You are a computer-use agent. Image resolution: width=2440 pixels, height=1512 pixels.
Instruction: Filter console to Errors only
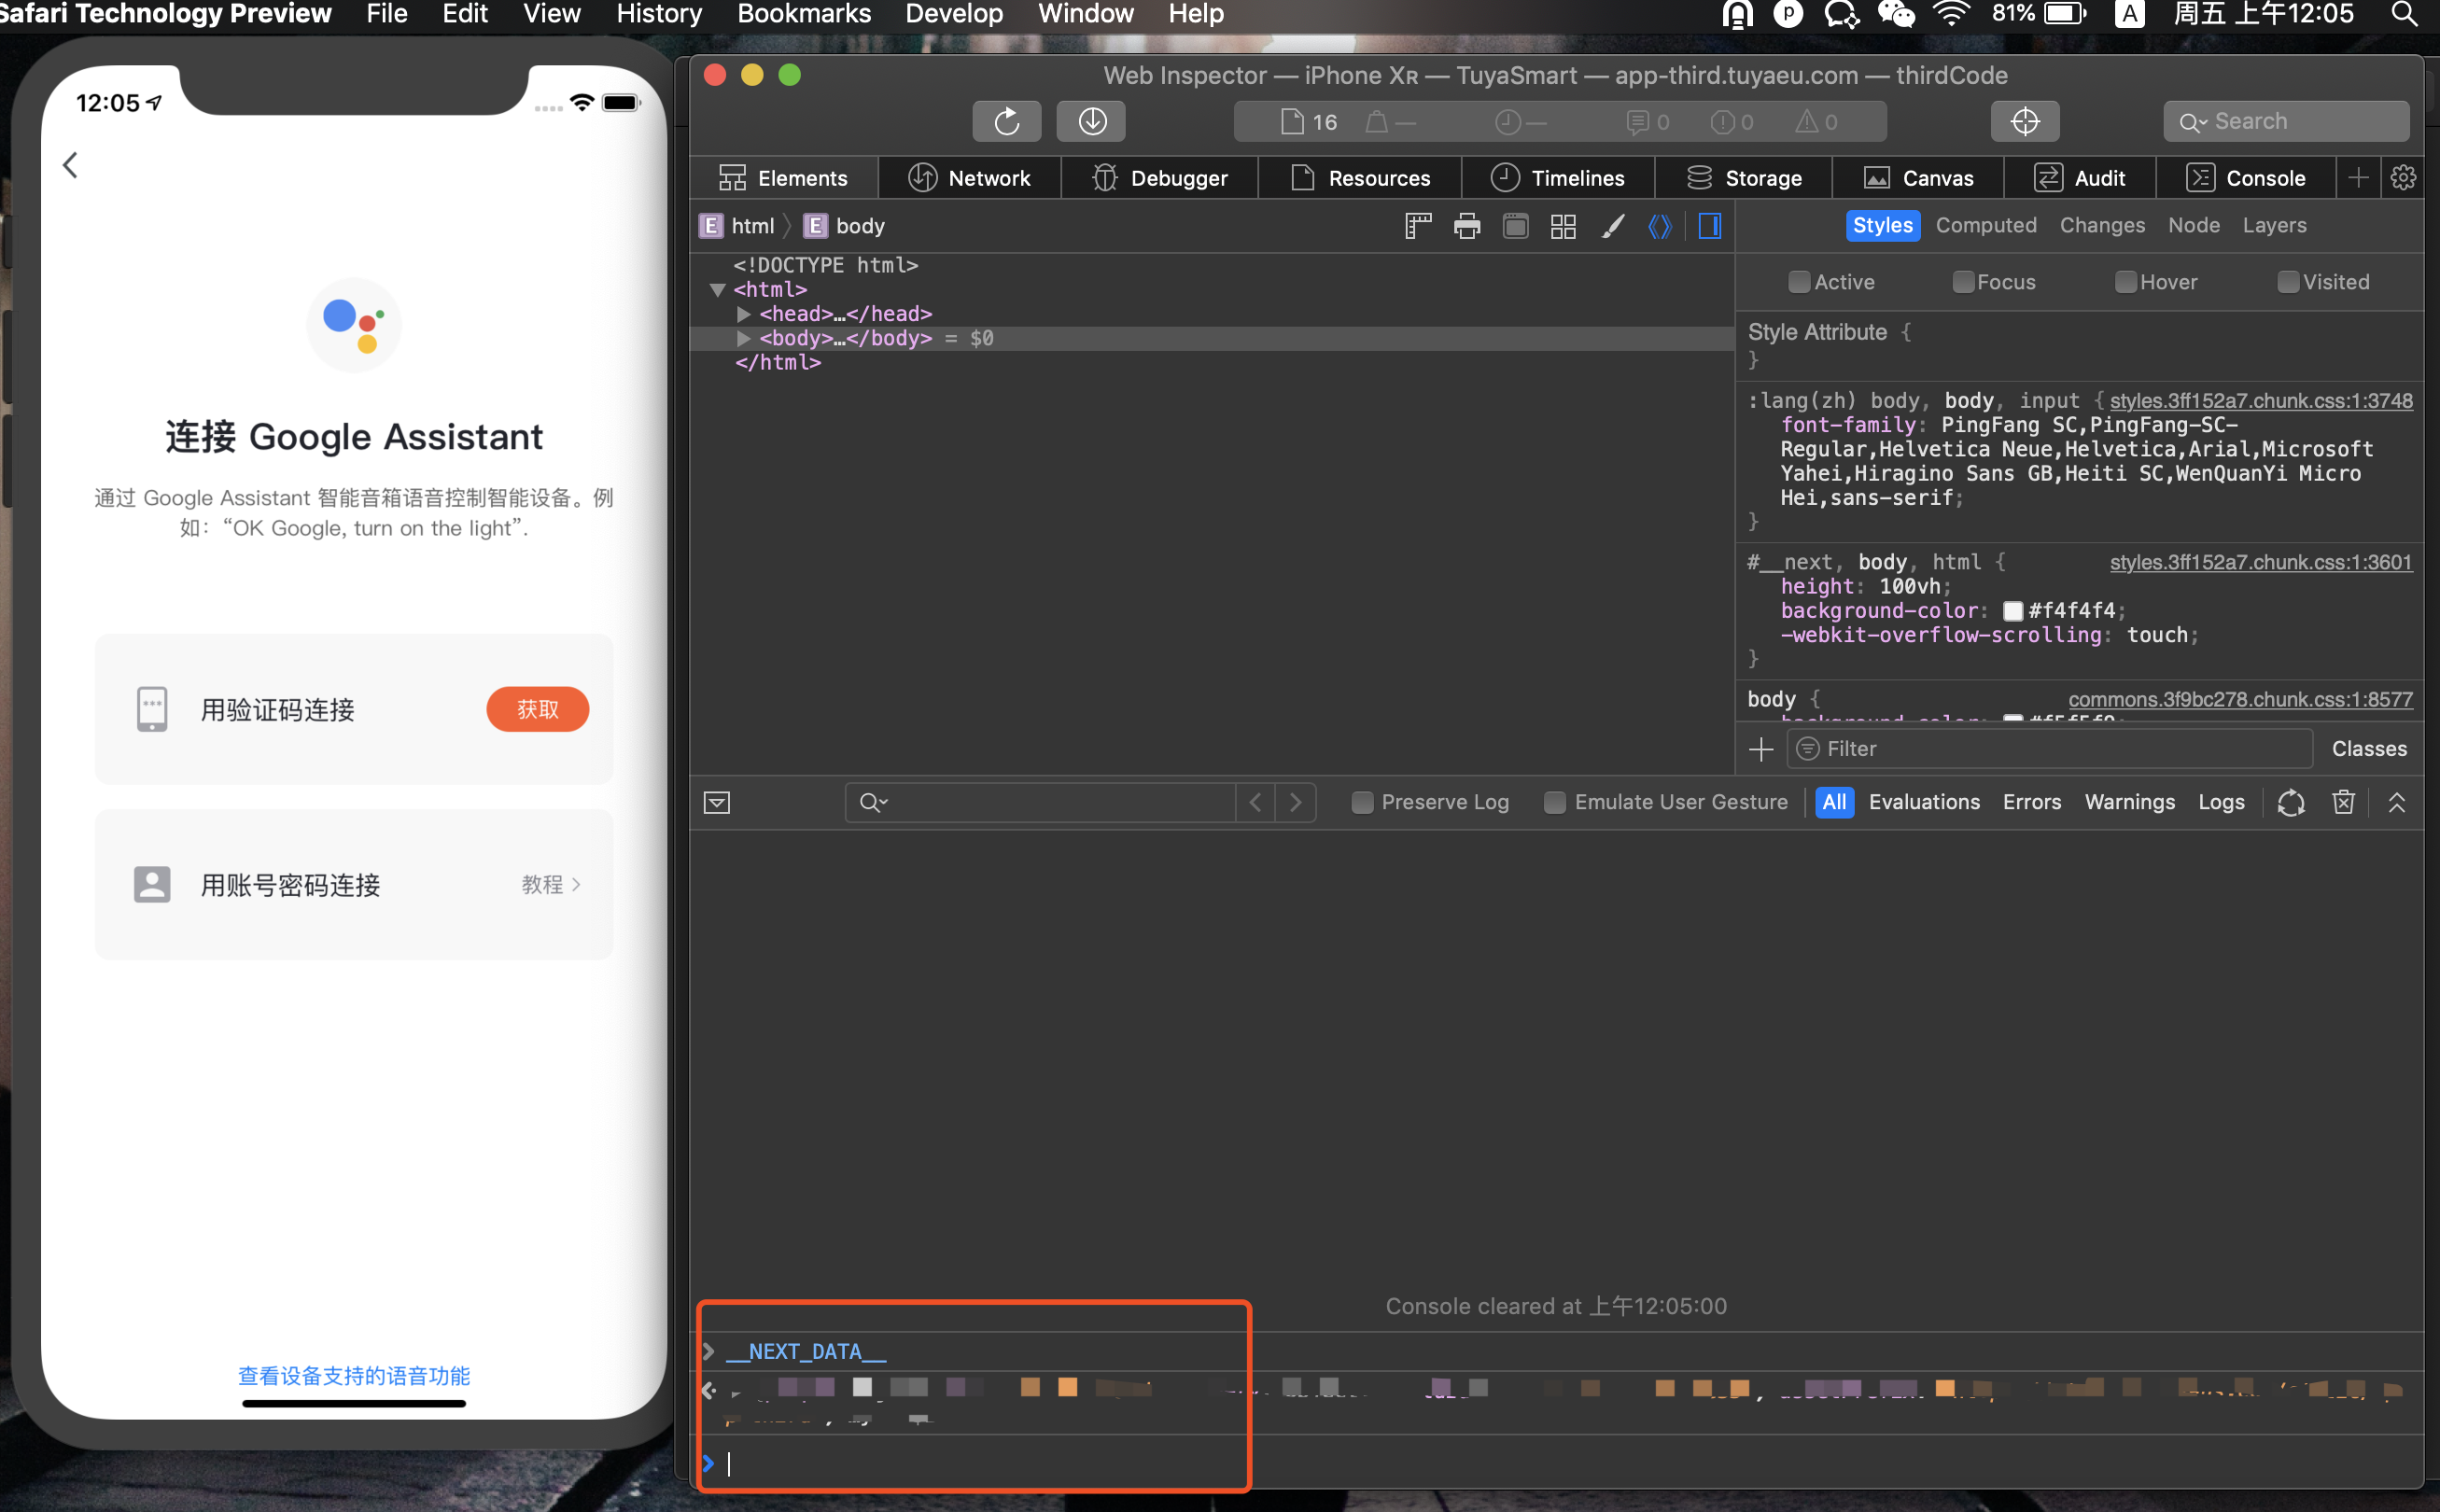tap(2032, 802)
